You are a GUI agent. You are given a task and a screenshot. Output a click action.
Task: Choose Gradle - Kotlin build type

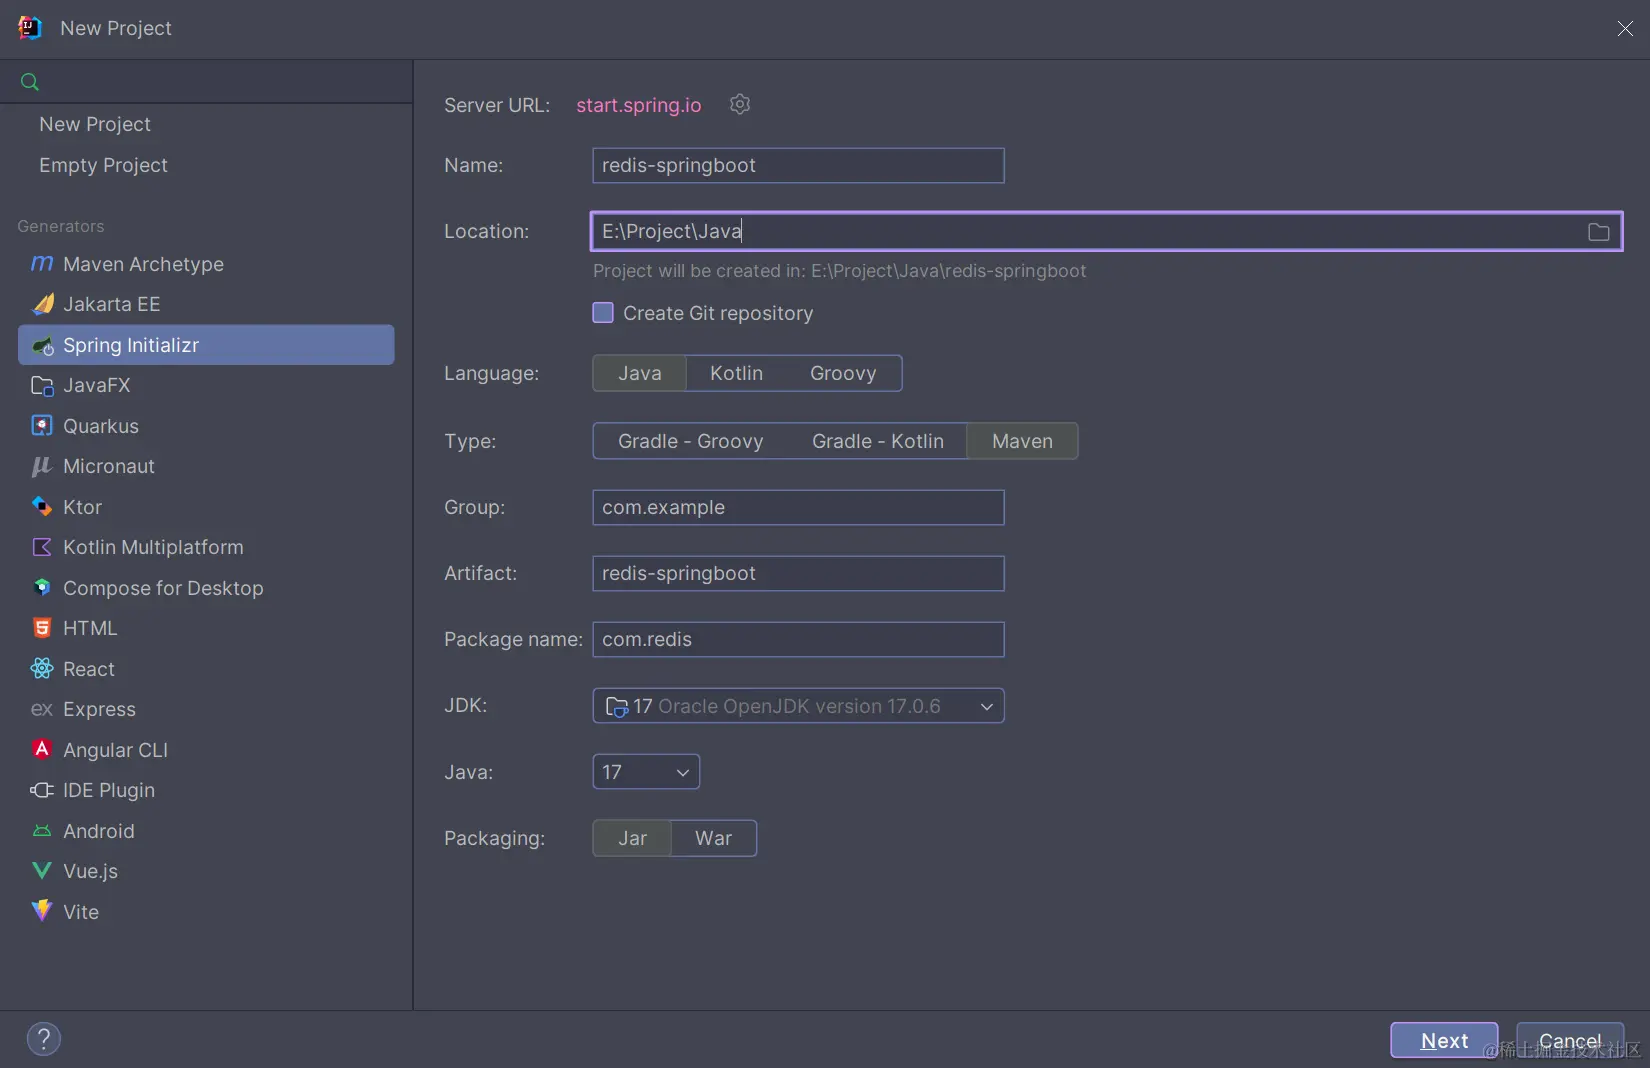(878, 441)
